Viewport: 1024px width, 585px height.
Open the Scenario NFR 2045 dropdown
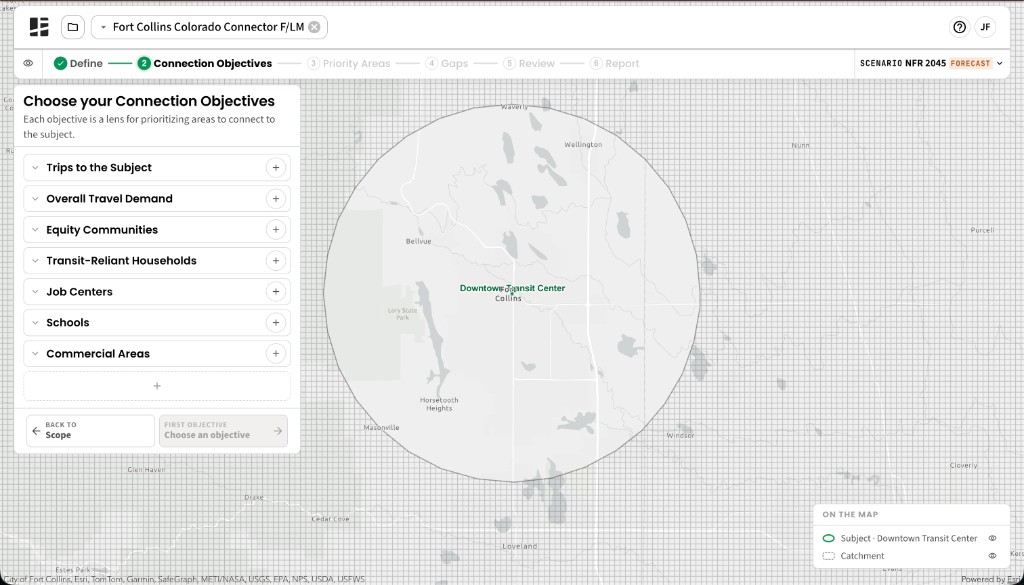pos(931,63)
